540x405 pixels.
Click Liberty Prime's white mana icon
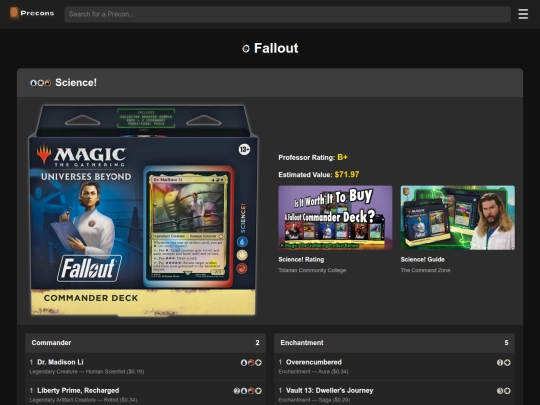click(258, 391)
